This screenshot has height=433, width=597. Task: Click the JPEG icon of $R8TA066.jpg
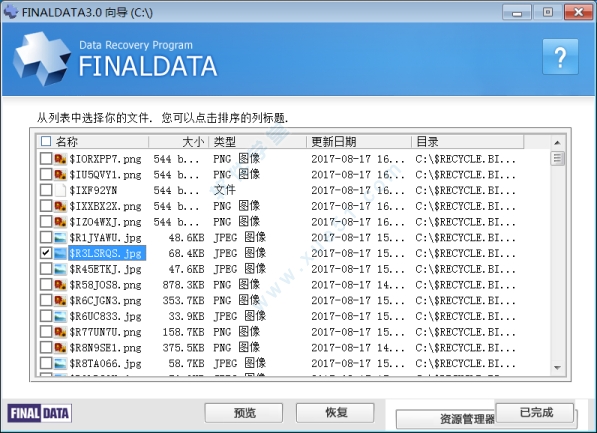click(x=60, y=363)
